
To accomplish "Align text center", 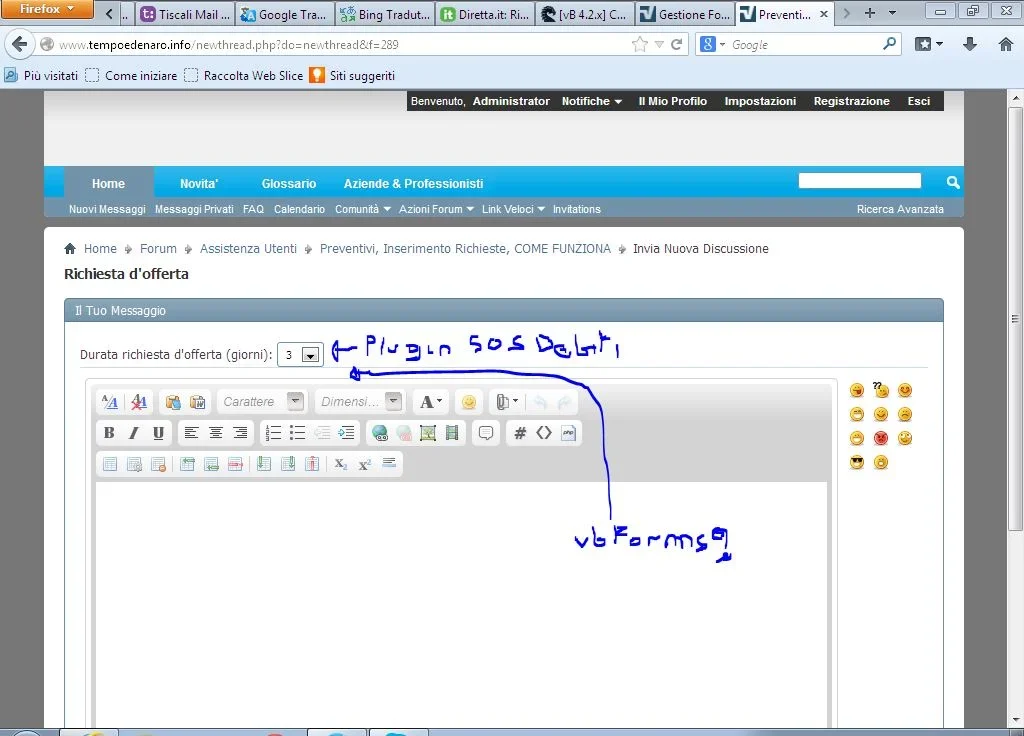I will tap(216, 432).
